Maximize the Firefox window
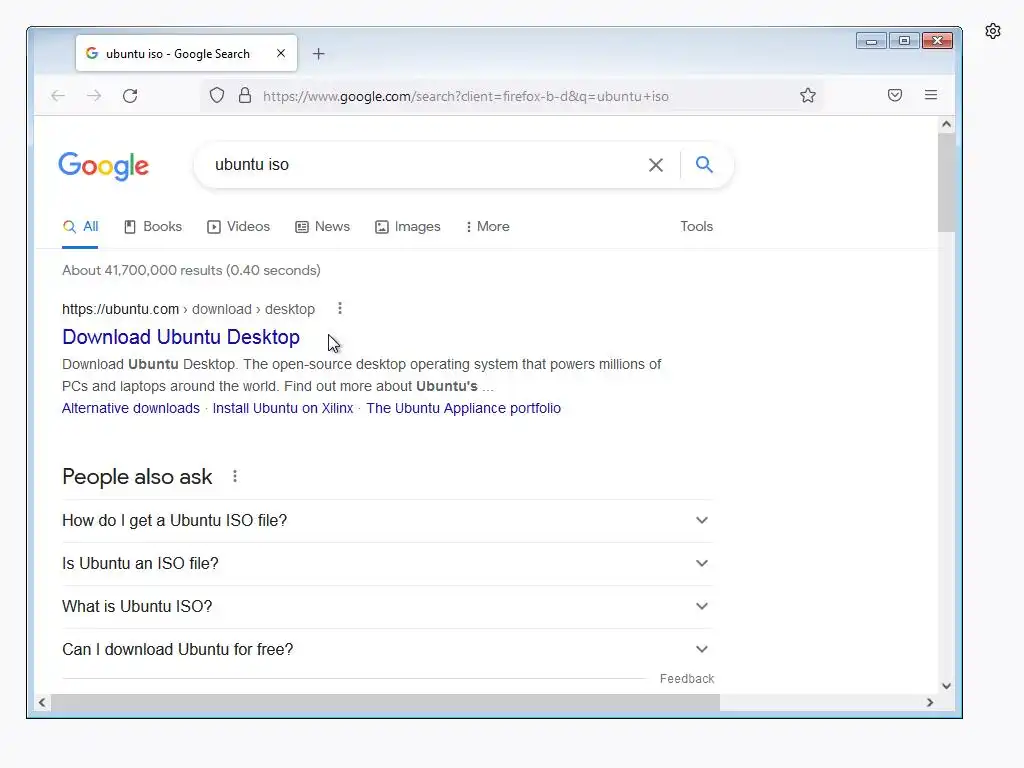Viewport: 1024px width, 768px height. click(x=904, y=40)
